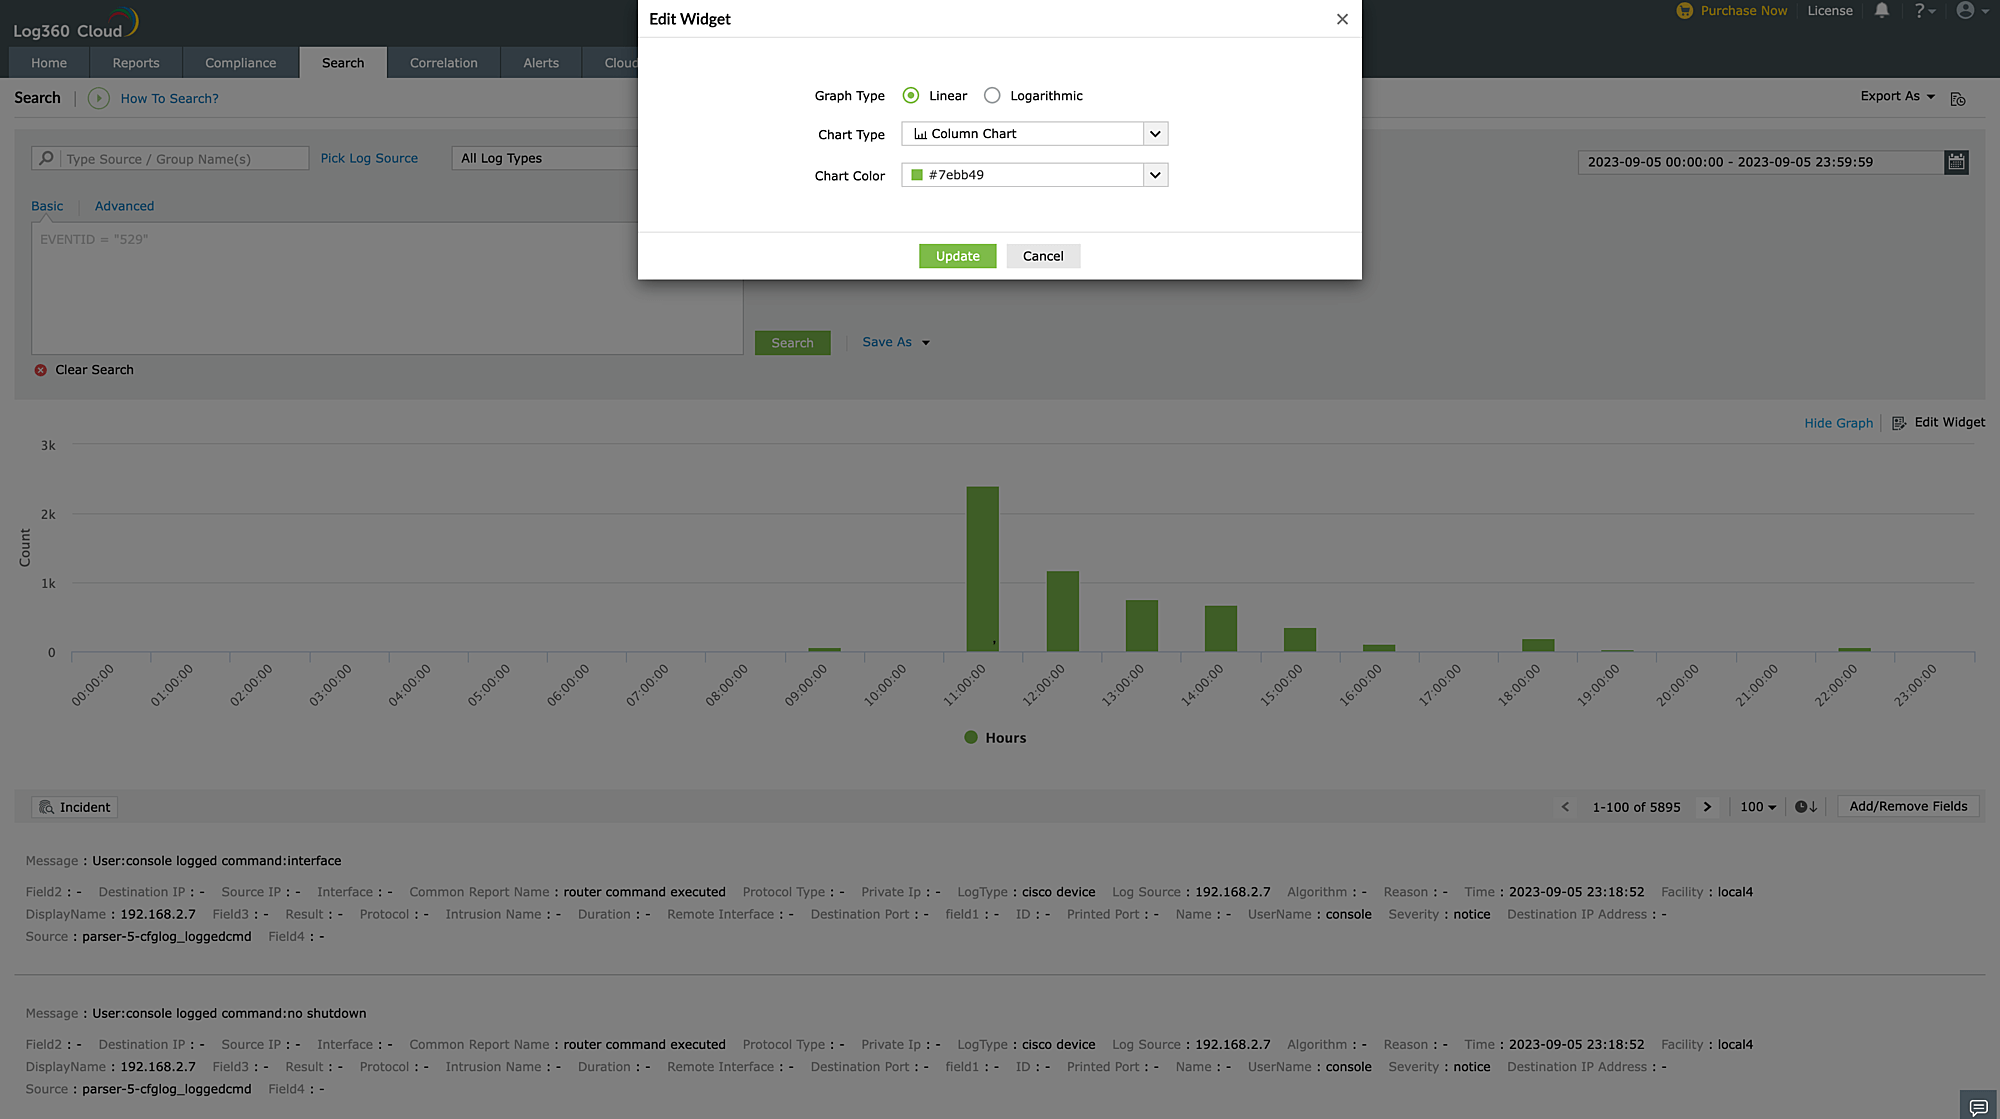2000x1119 pixels.
Task: Expand the Chart Color dropdown
Action: (1155, 175)
